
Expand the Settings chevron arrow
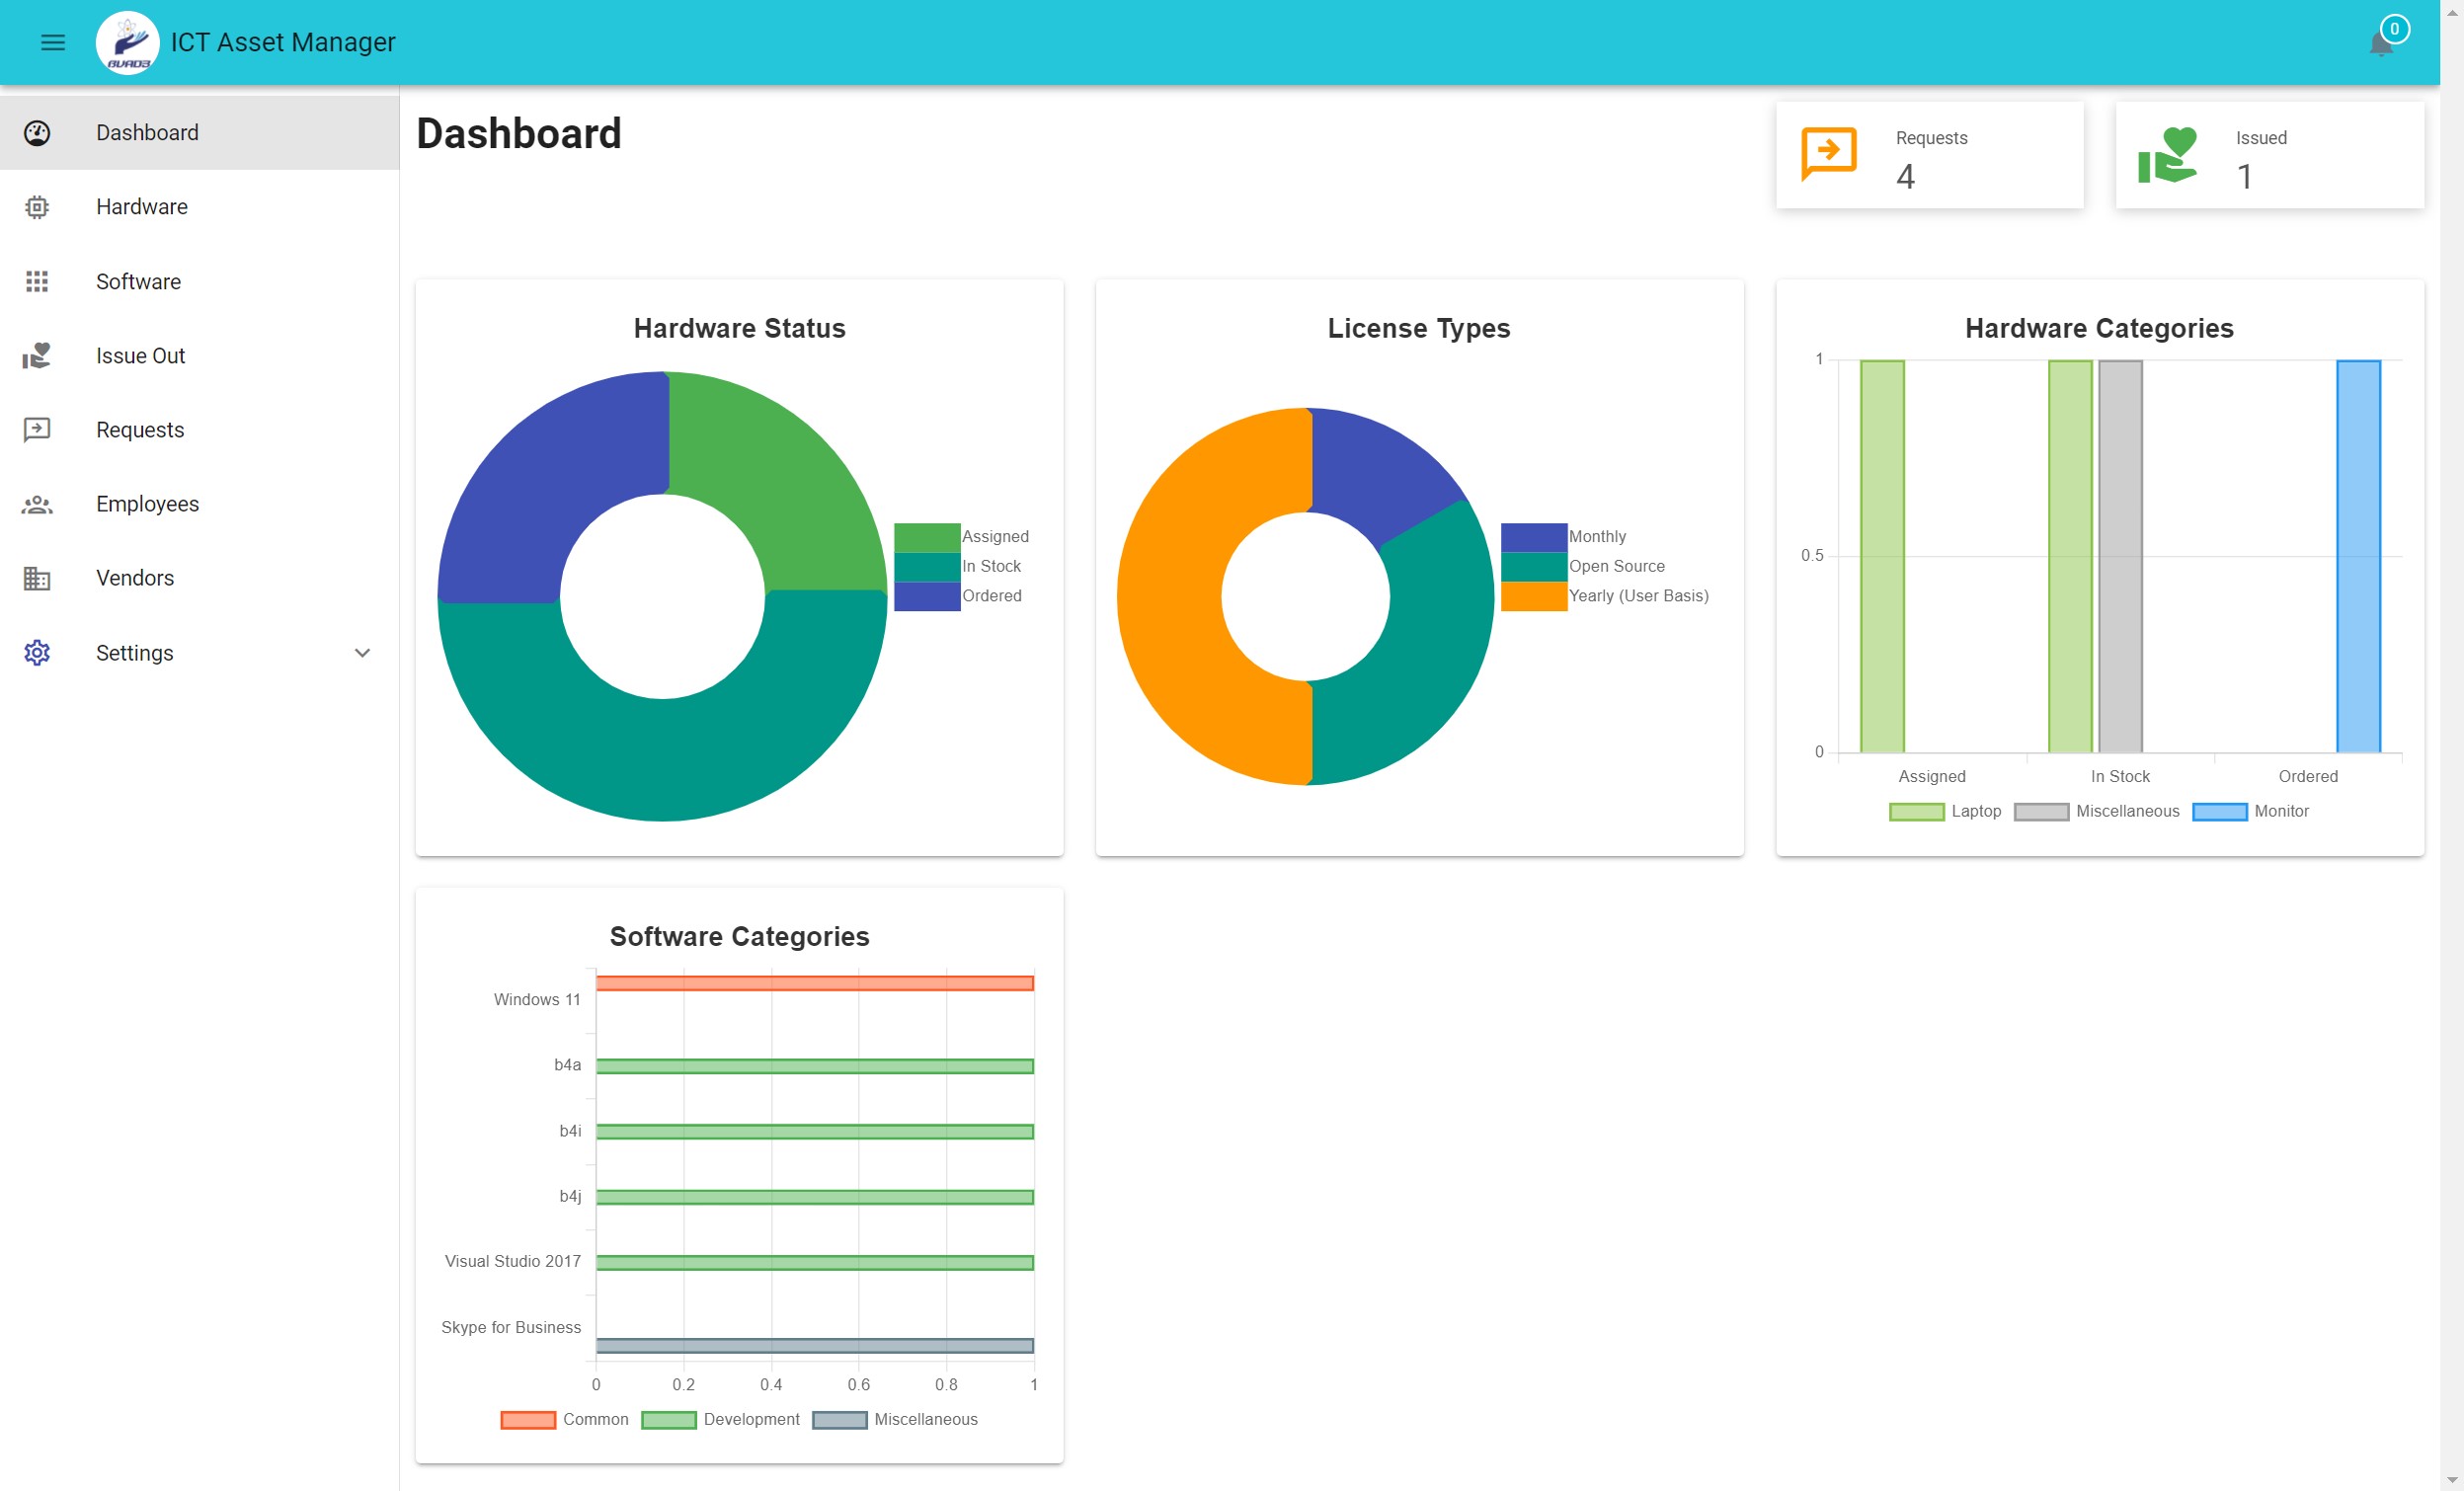click(x=362, y=653)
